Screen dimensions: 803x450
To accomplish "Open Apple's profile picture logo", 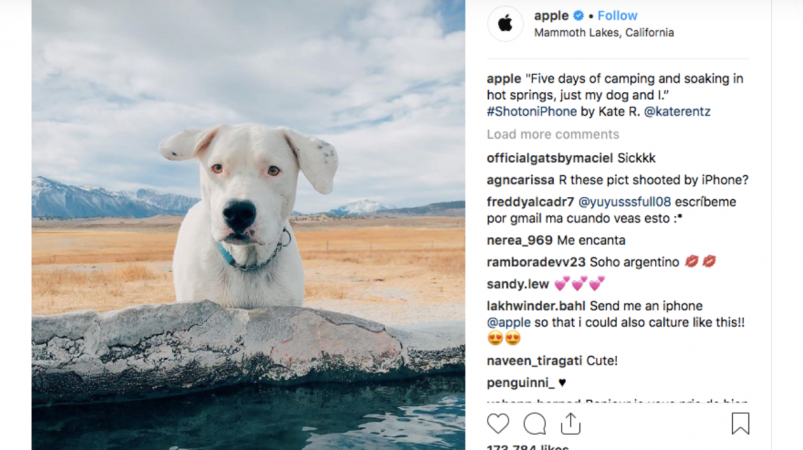I will [505, 23].
